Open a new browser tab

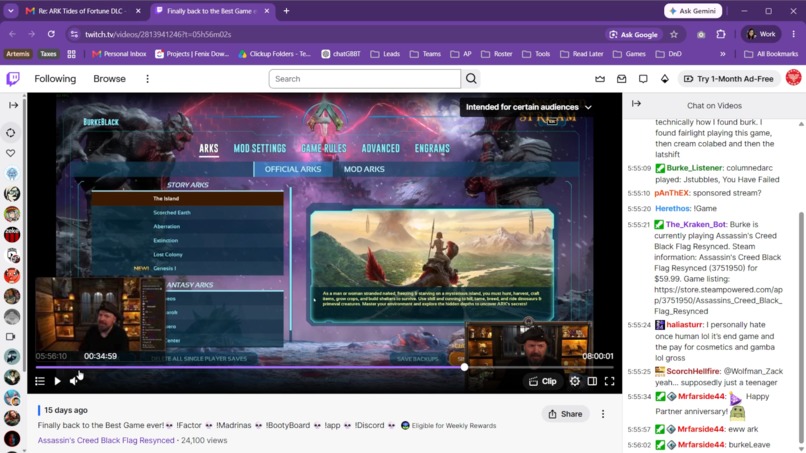[286, 11]
